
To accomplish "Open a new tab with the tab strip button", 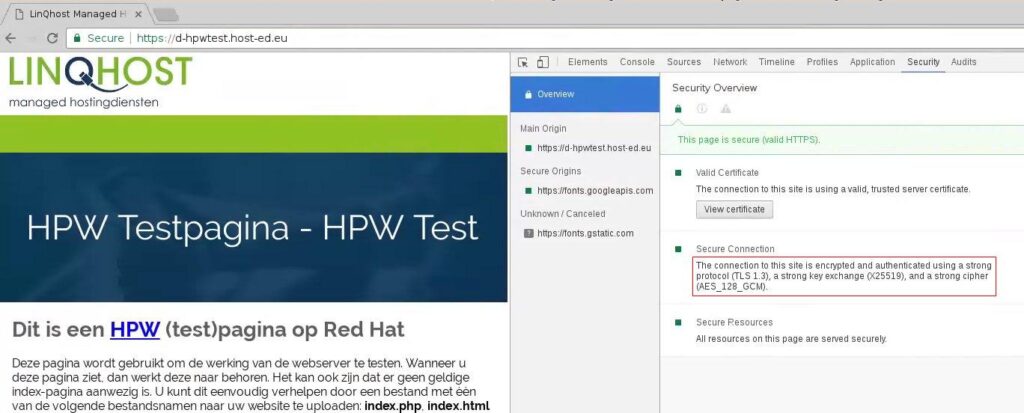I will [x=166, y=14].
